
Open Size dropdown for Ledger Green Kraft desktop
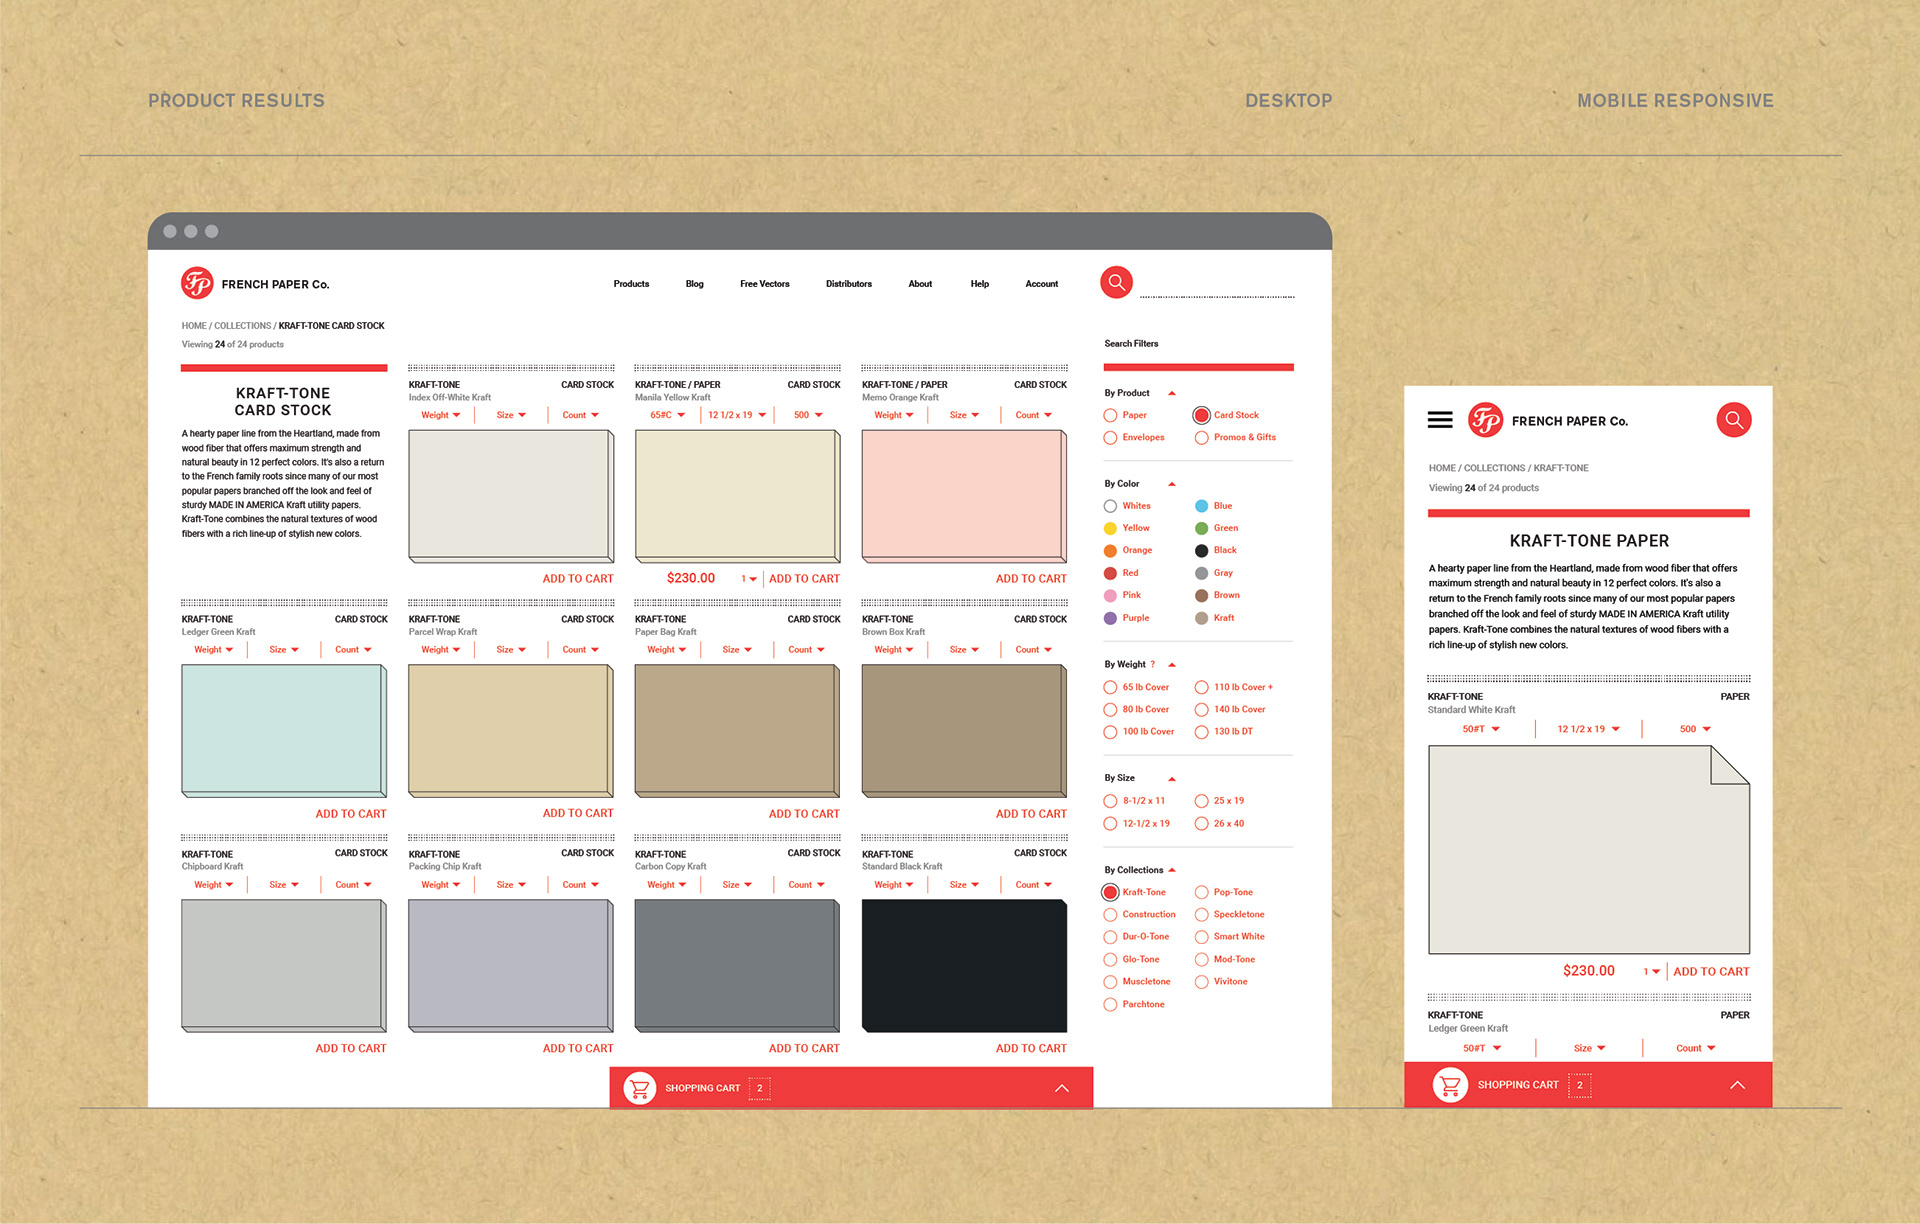point(284,650)
